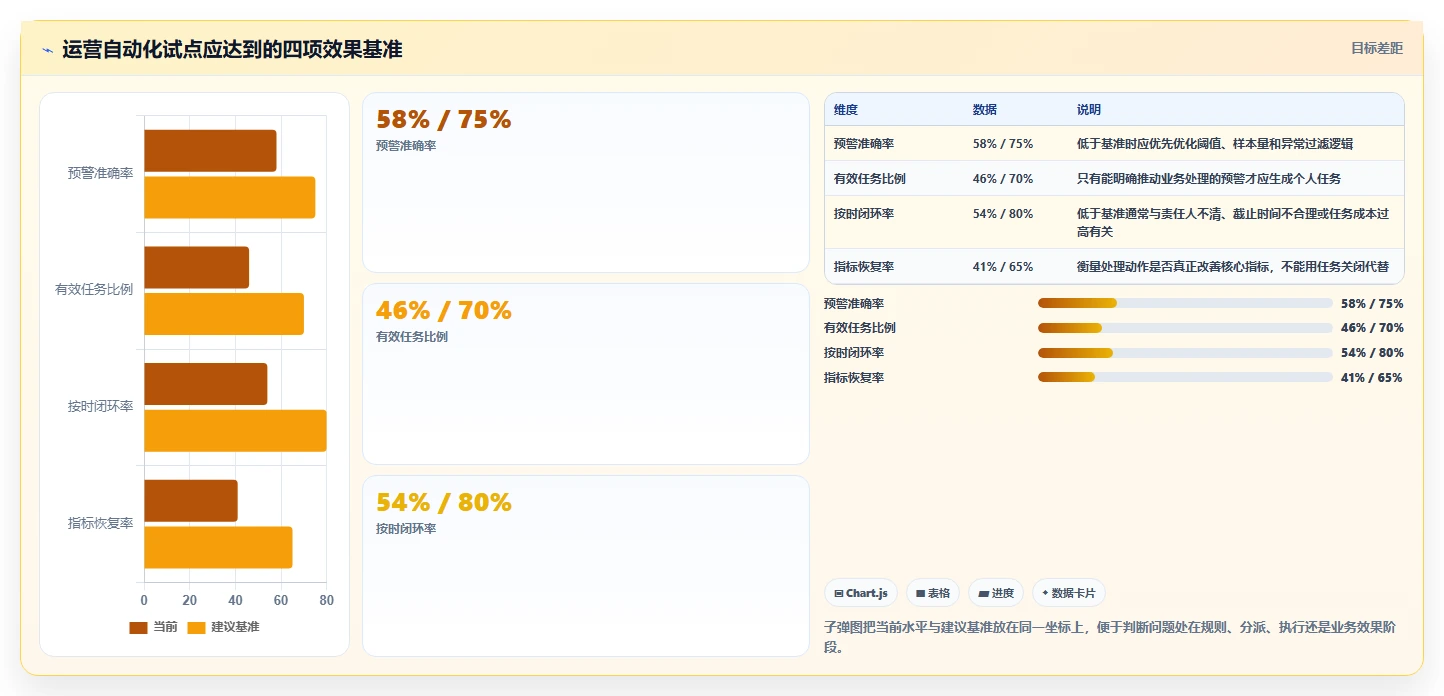Click 41% / 65% value in table
1444x696 pixels.
click(x=1003, y=267)
